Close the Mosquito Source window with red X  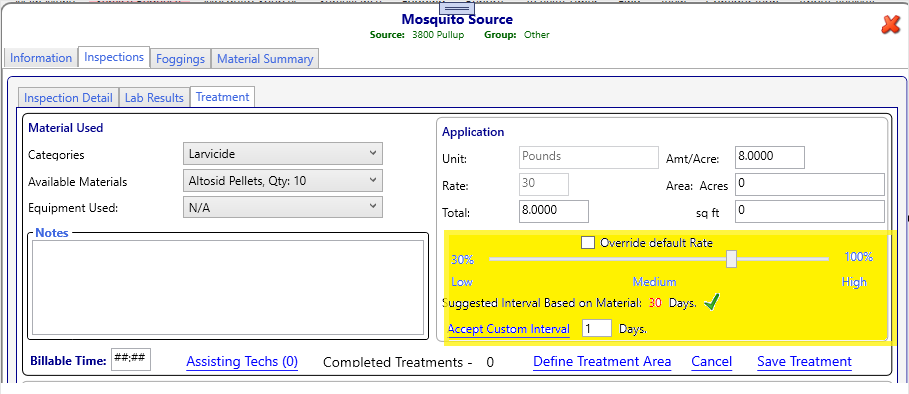click(x=890, y=25)
